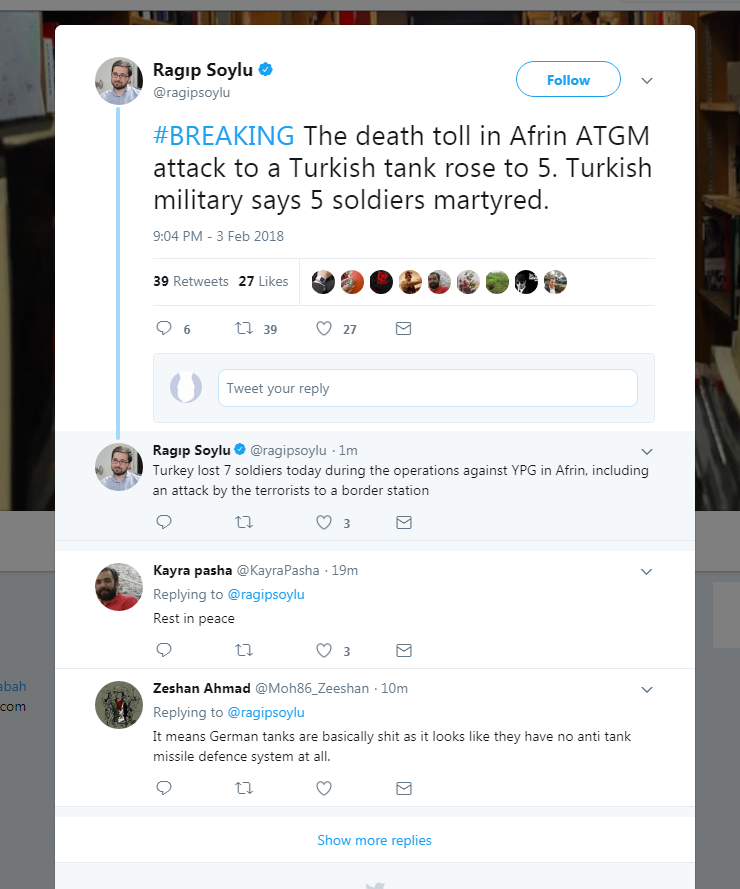Open Zeshan Ahmad's profile picture

point(118,704)
